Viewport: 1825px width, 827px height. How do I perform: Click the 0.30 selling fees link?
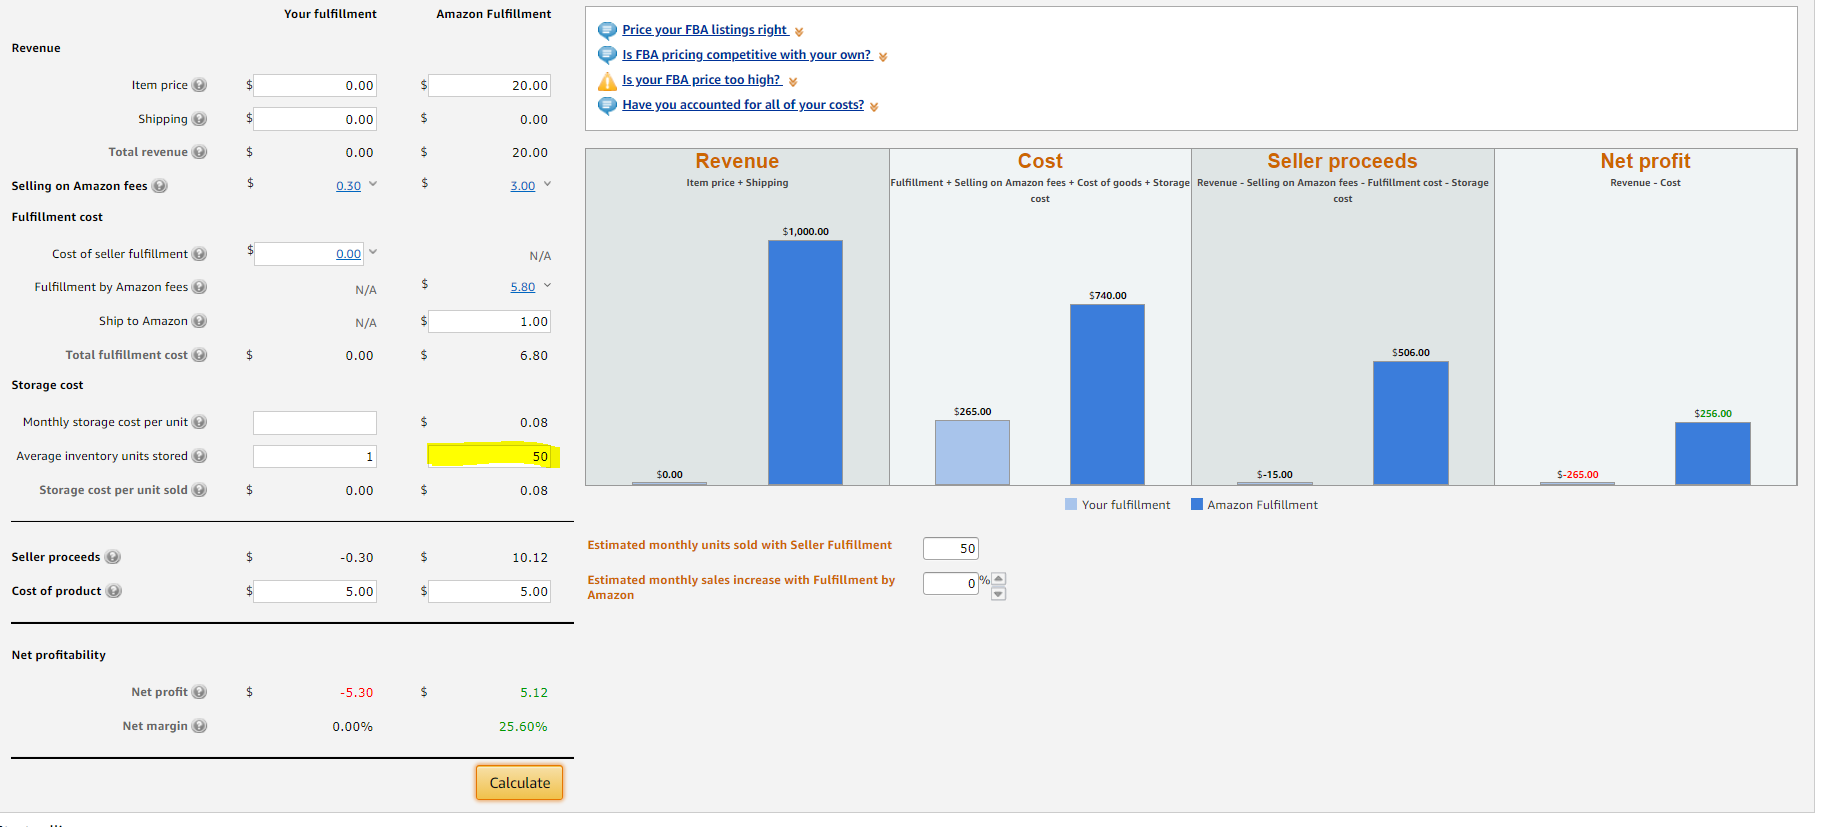coord(348,186)
